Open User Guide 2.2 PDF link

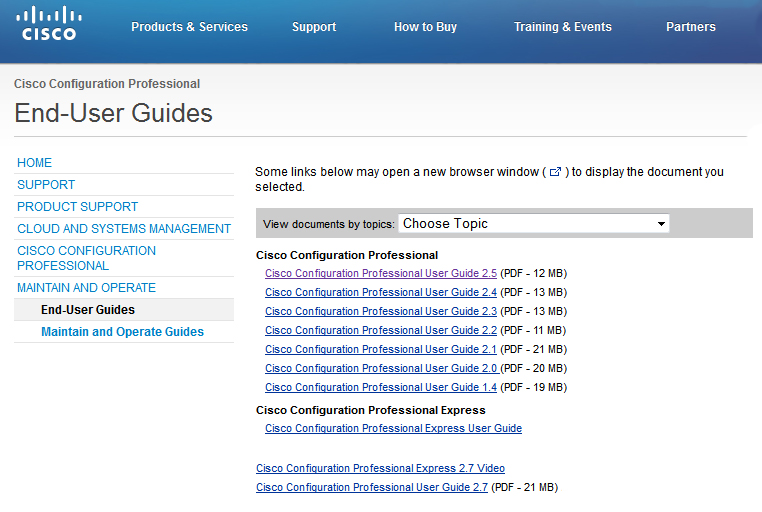click(x=381, y=330)
